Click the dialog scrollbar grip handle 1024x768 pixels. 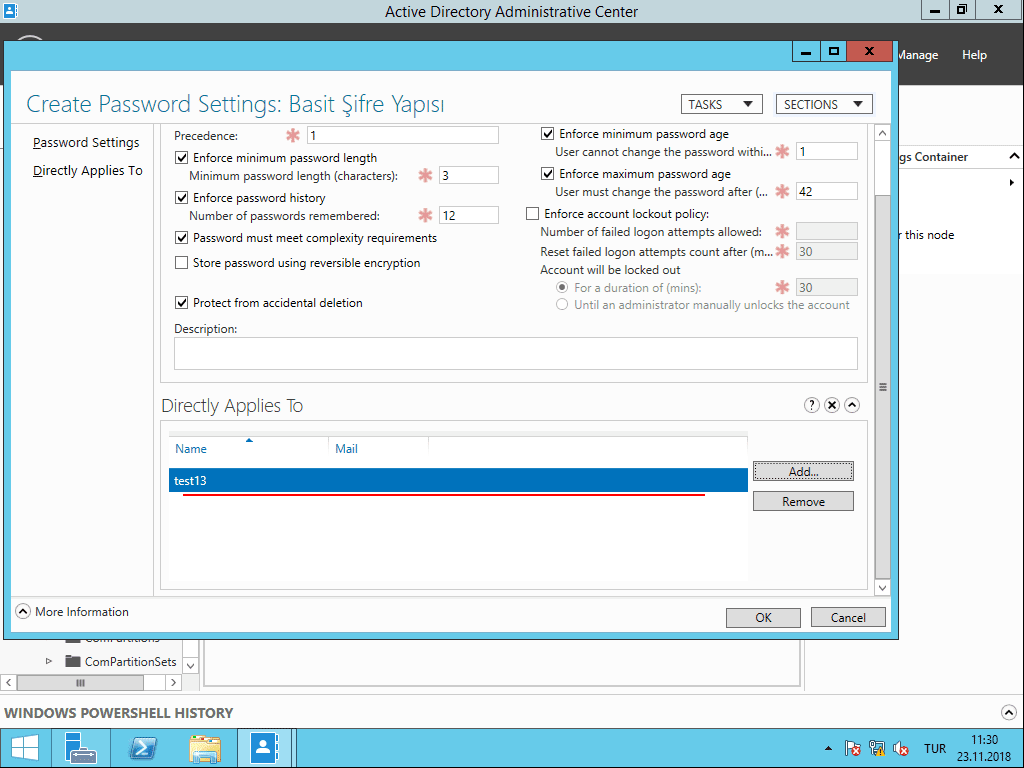coord(882,387)
